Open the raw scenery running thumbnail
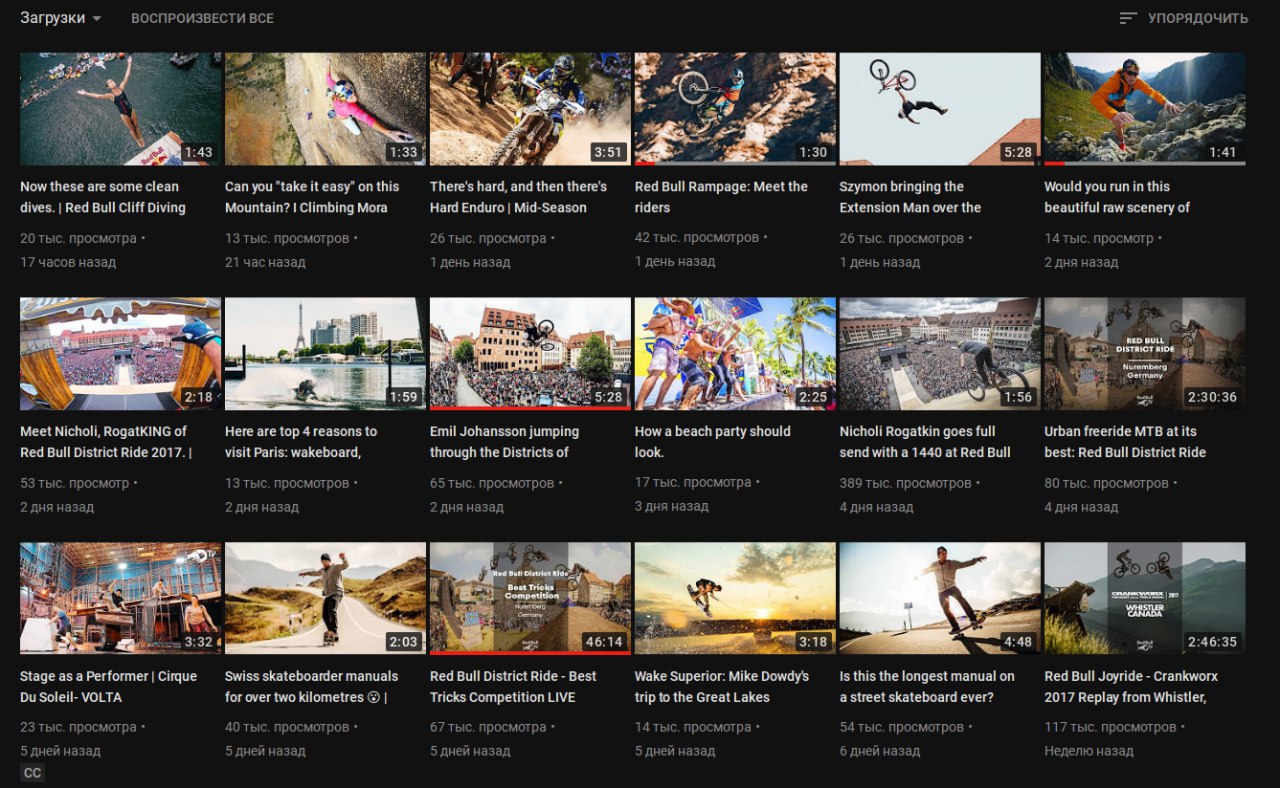Screen dimensions: 1280x788 tap(1145, 109)
